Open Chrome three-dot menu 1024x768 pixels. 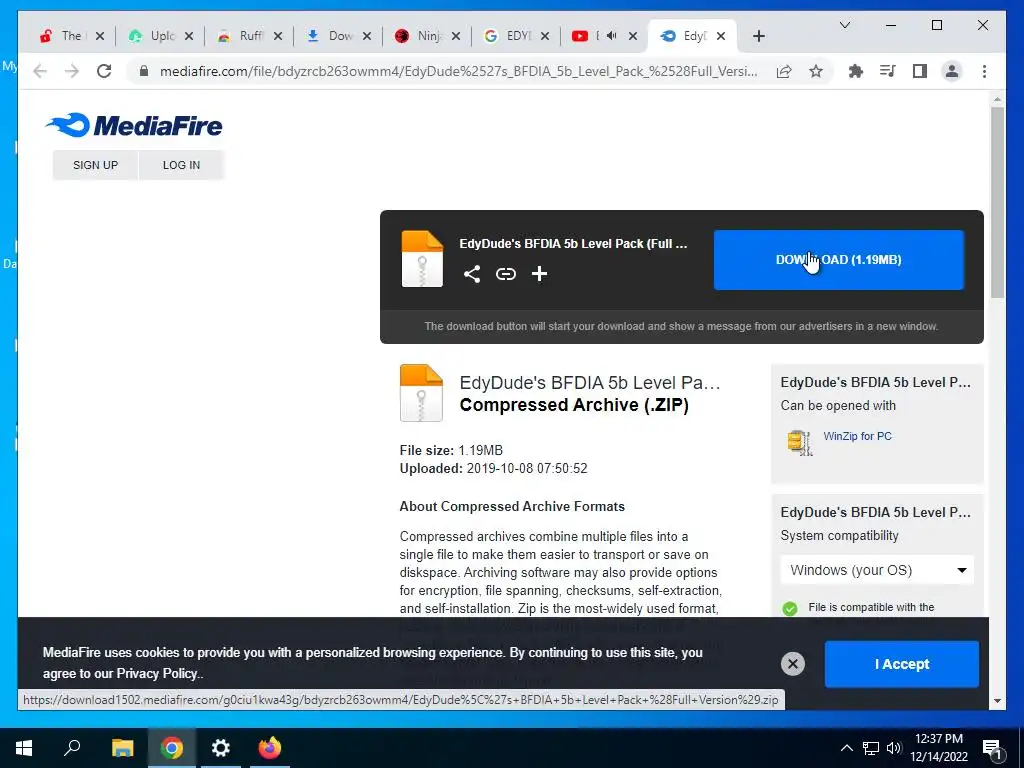click(x=984, y=71)
